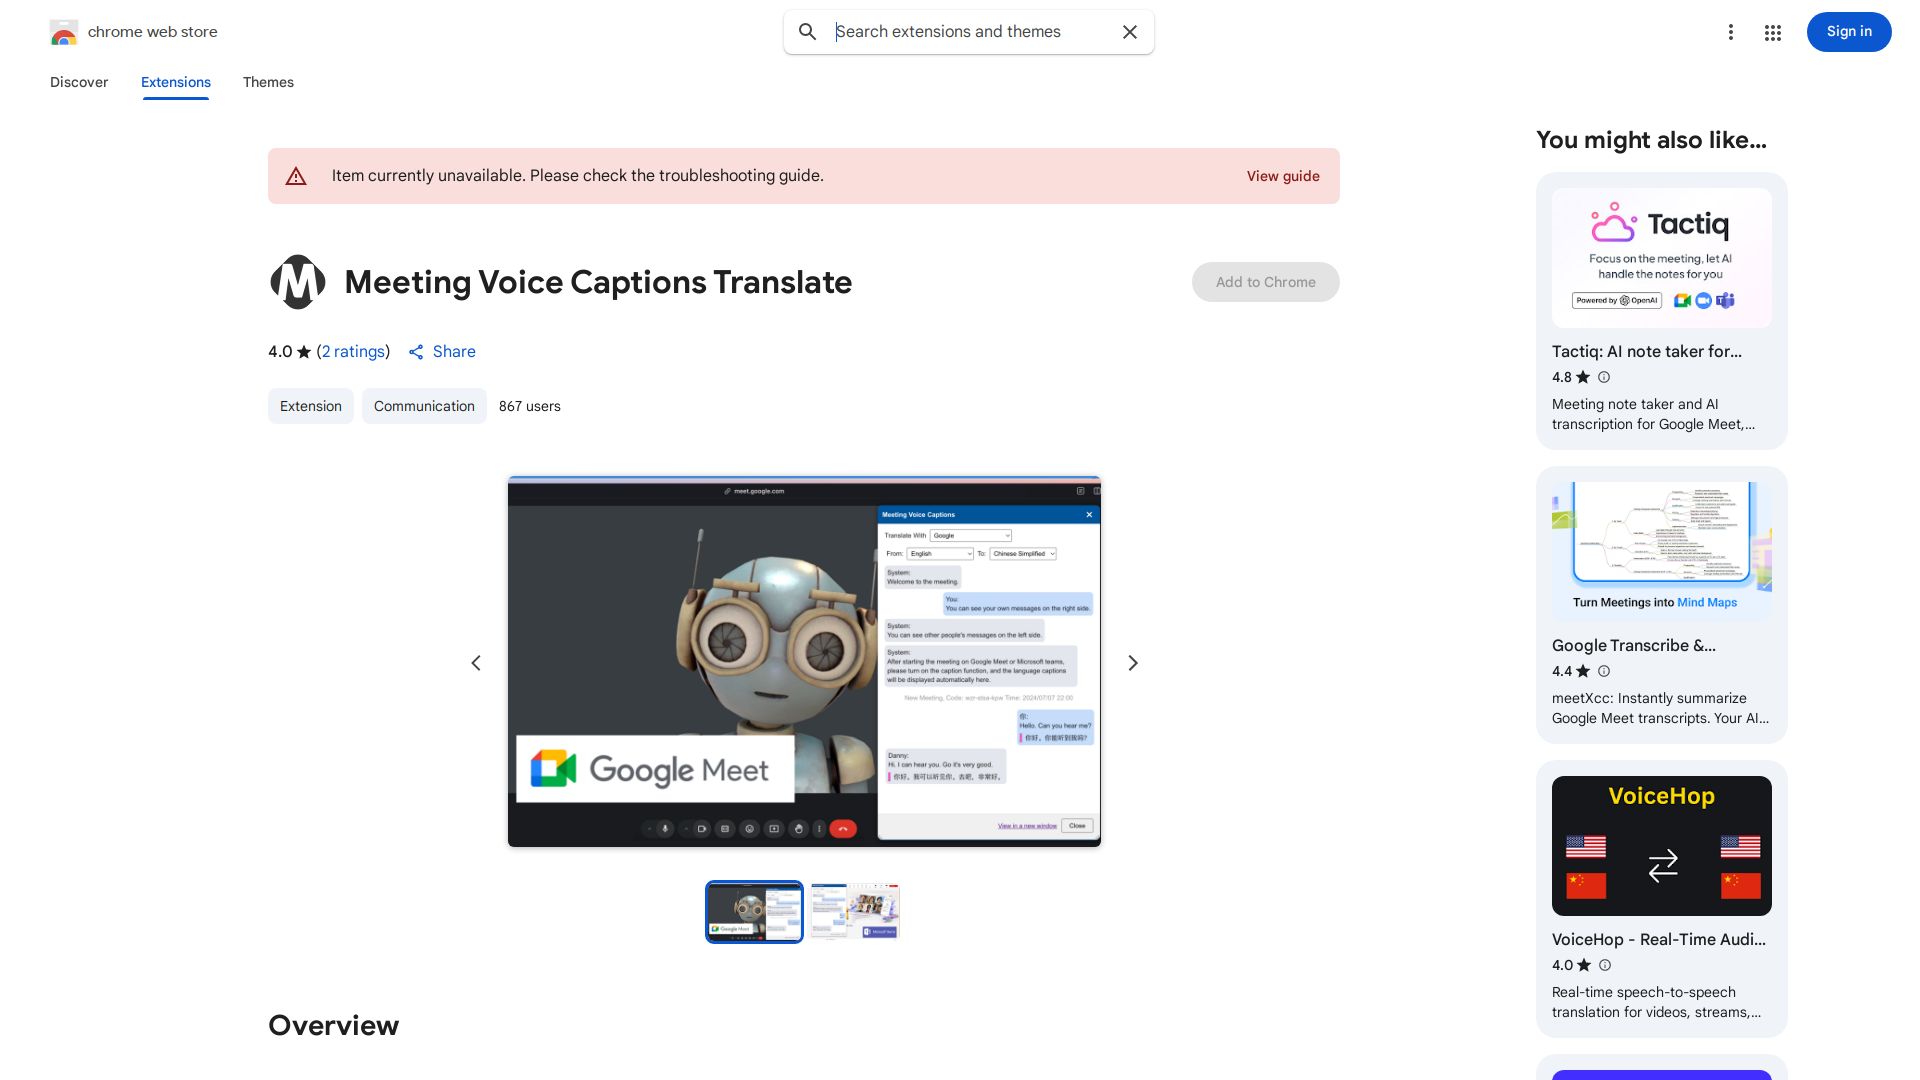Image resolution: width=1920 pixels, height=1080 pixels.
Task: Click the search magnifier icon
Action: [x=807, y=32]
